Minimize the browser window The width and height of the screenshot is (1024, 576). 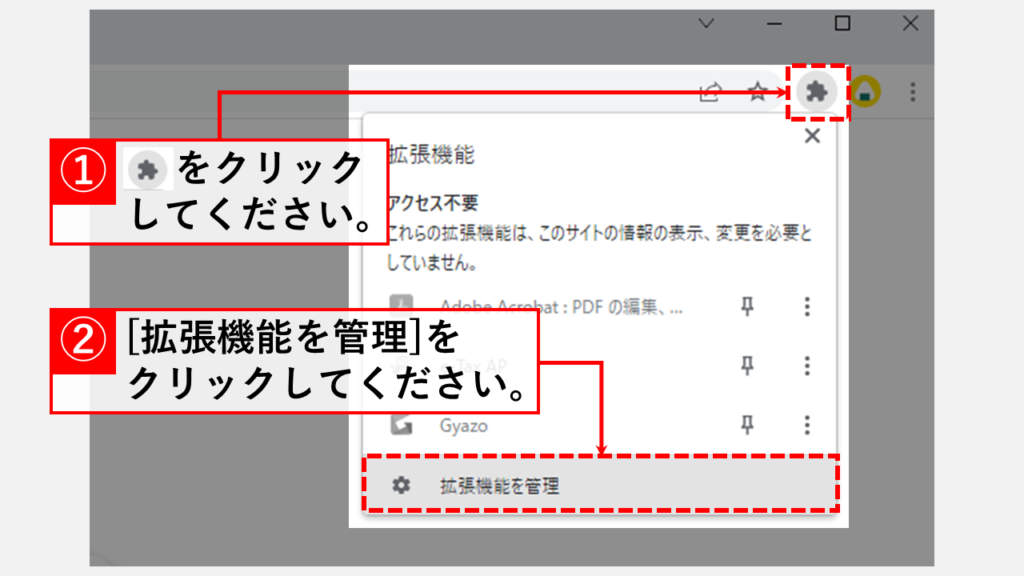point(775,24)
